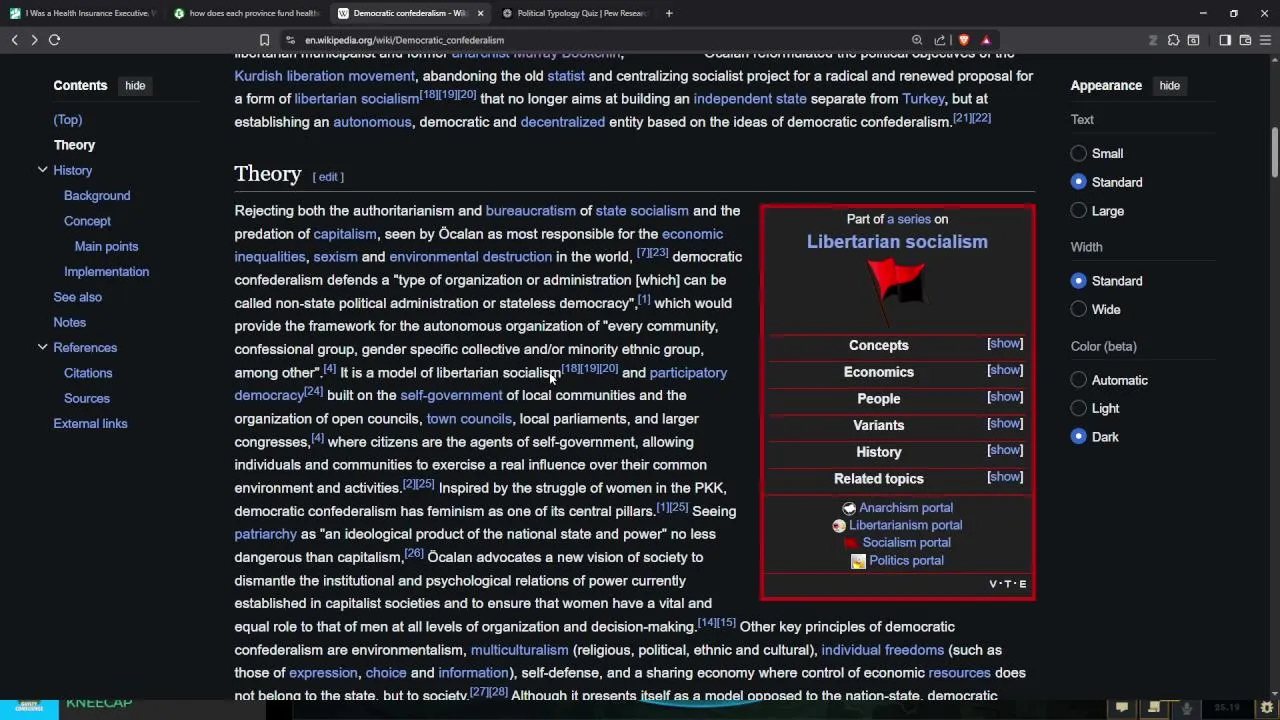Edit the Theory section
The image size is (1280, 720).
point(328,177)
